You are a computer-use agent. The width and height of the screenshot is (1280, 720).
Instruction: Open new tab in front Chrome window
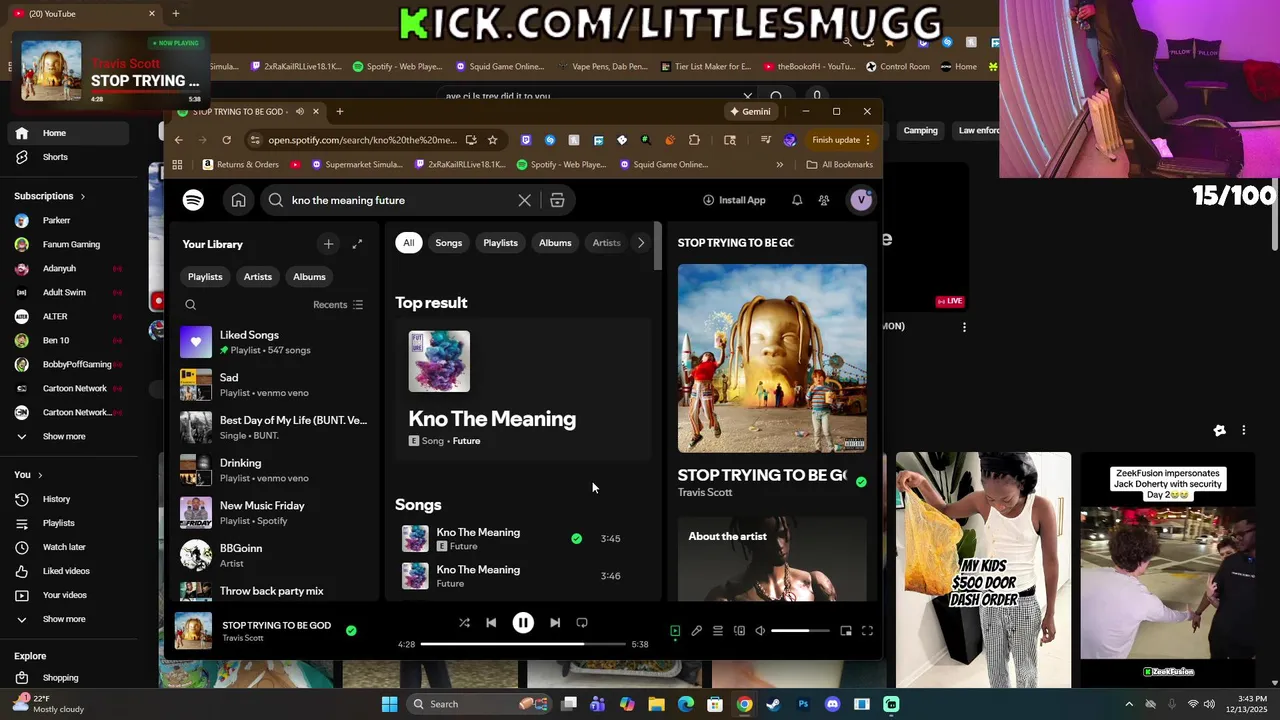click(340, 111)
